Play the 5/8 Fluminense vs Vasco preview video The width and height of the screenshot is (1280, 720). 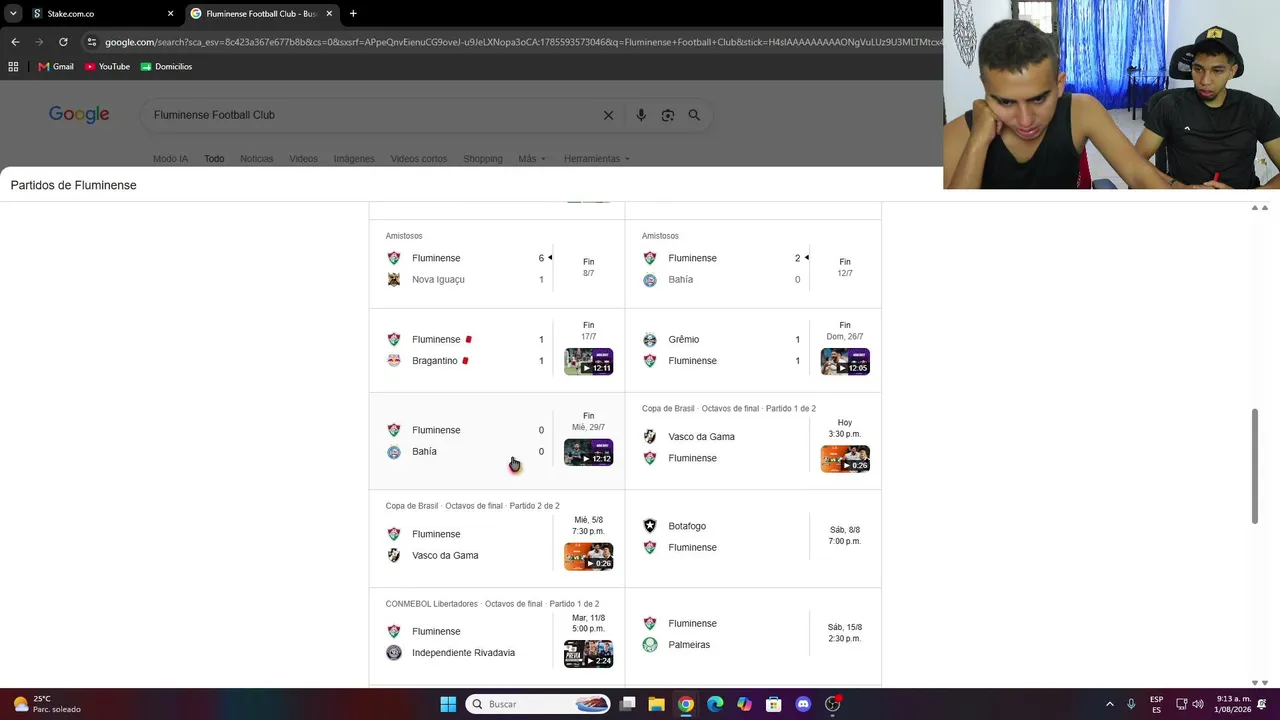point(589,556)
